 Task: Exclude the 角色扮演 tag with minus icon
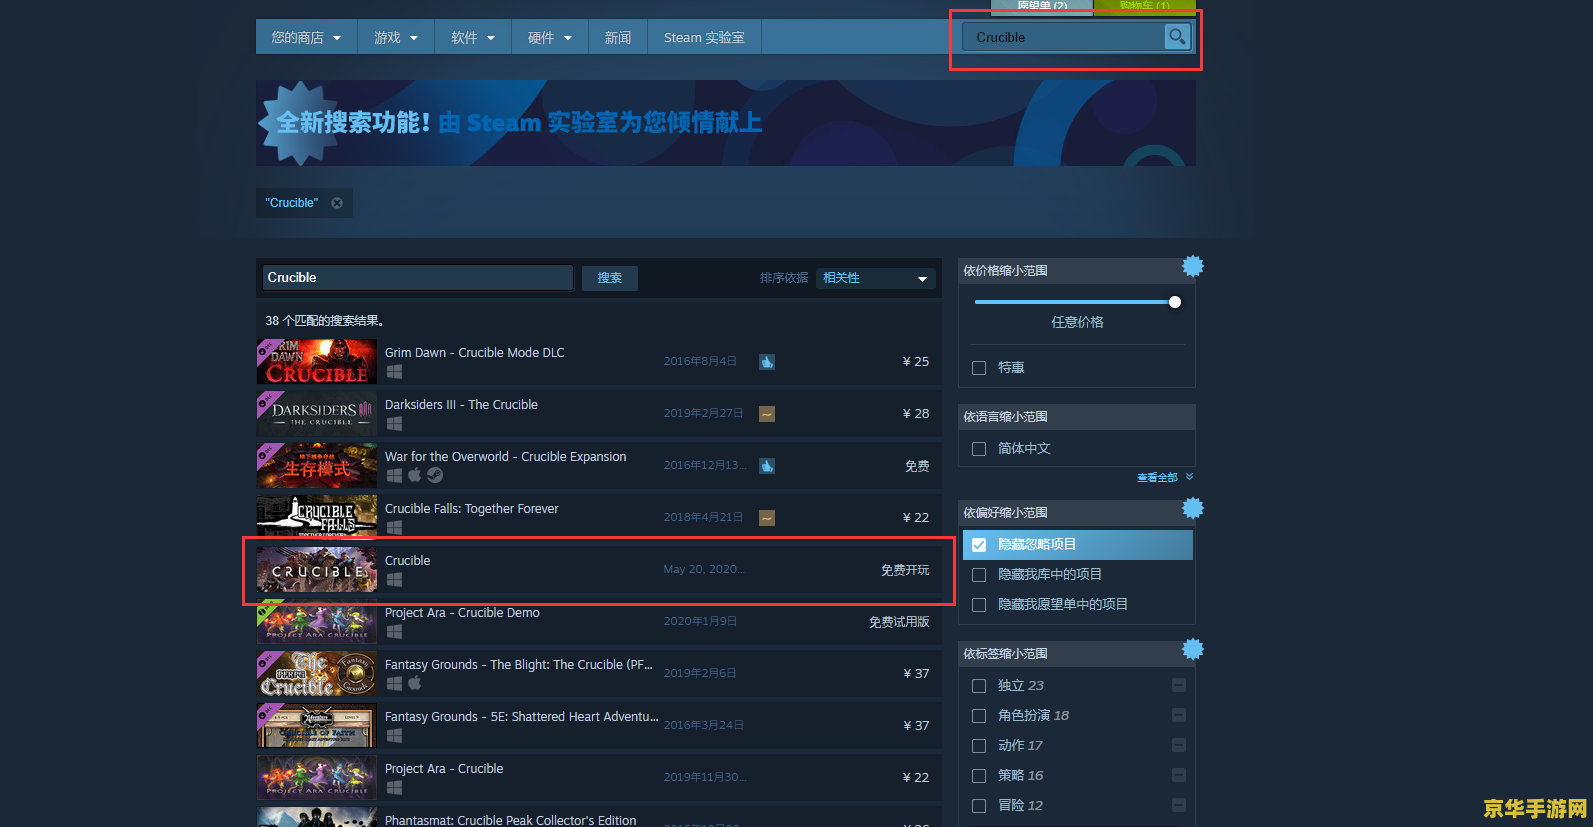1179,715
